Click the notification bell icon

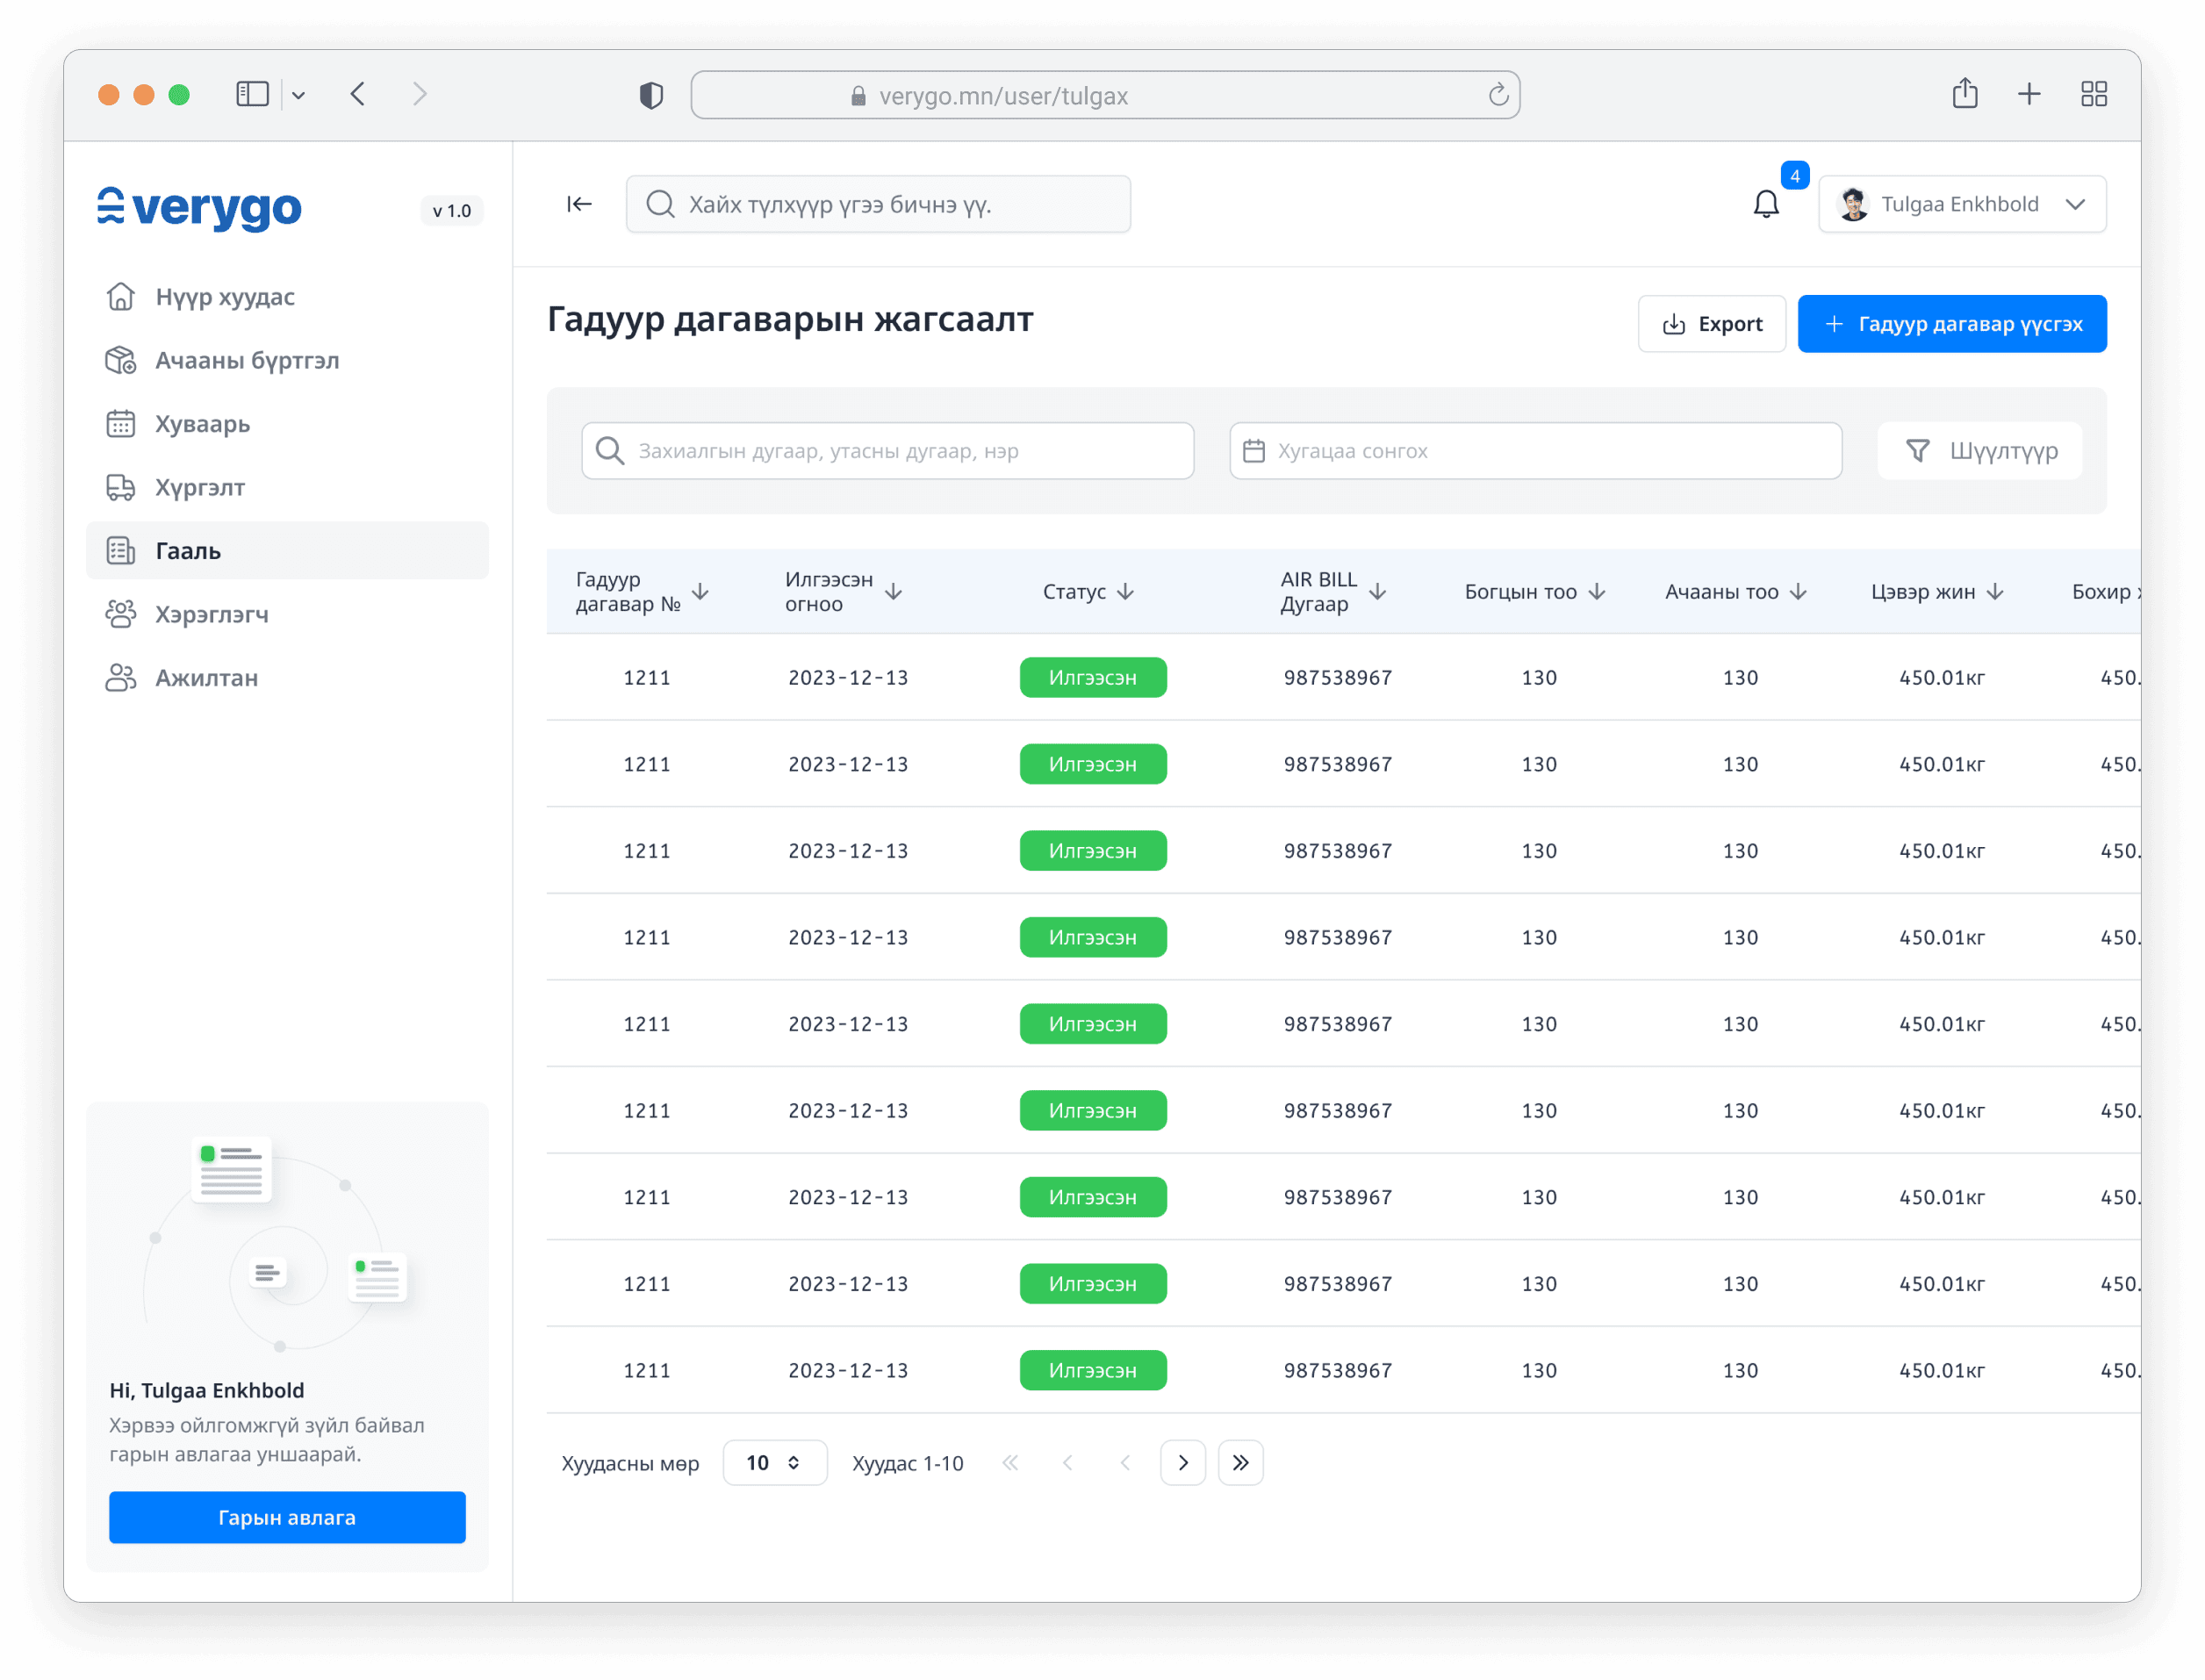1765,204
